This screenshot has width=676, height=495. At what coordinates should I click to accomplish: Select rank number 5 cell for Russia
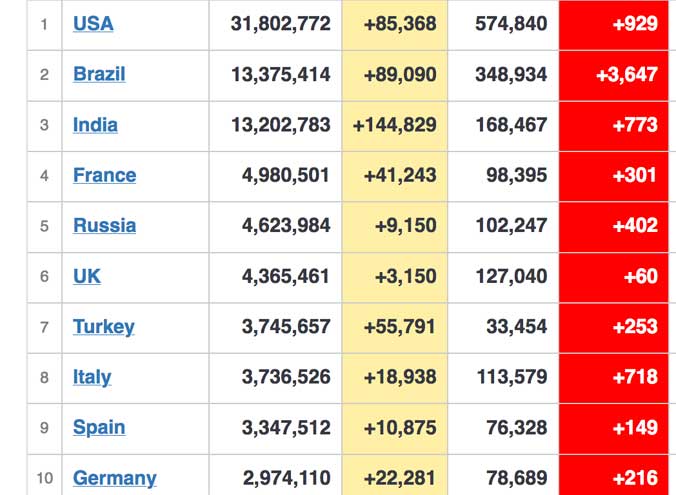click(44, 227)
